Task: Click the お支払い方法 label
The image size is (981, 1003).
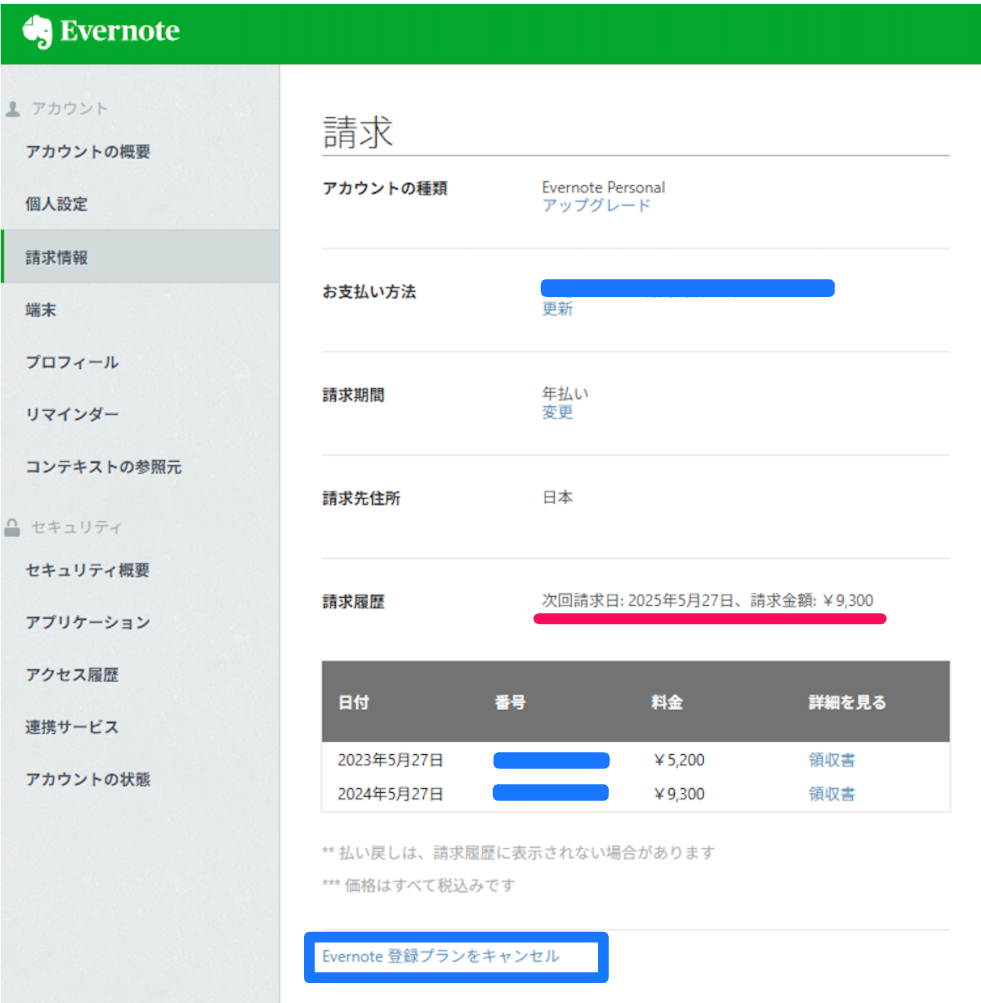Action: point(369,292)
